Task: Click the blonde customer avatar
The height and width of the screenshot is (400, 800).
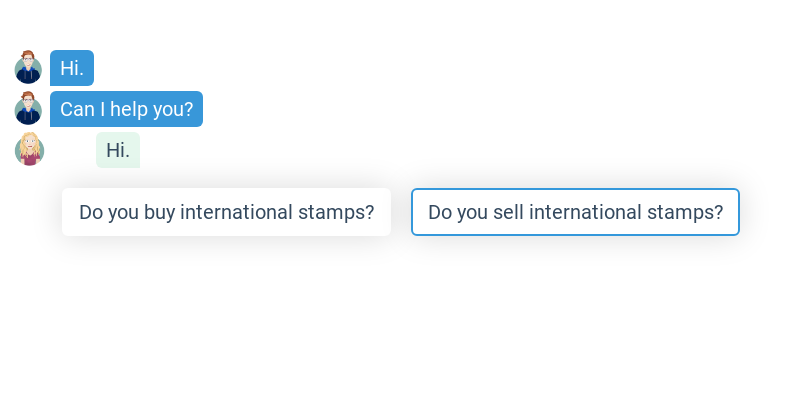Action: [30, 150]
